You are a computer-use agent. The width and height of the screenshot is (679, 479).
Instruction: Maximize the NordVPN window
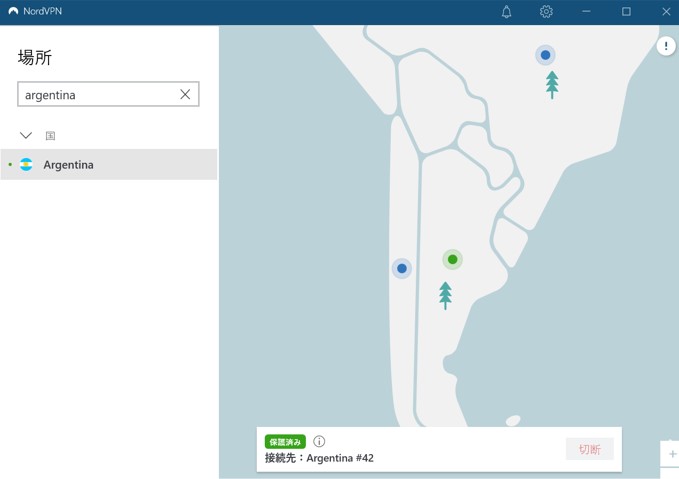[626, 12]
